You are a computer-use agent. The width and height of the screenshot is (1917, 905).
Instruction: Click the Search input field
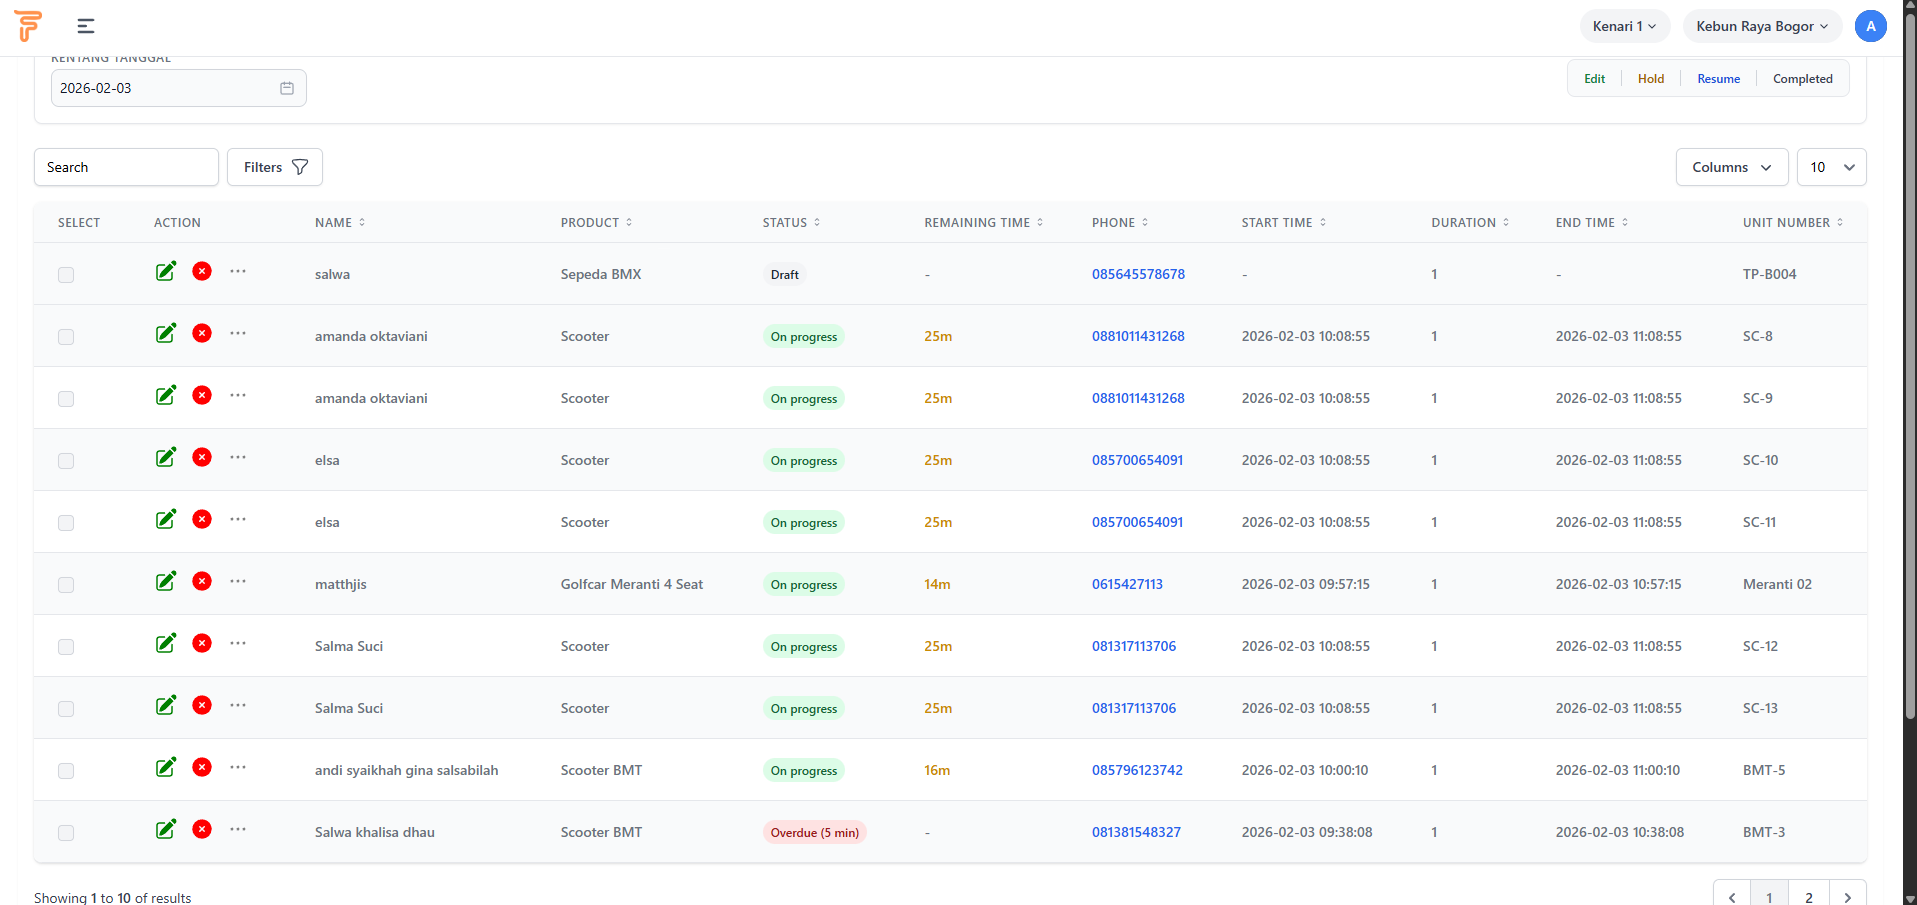coord(126,167)
